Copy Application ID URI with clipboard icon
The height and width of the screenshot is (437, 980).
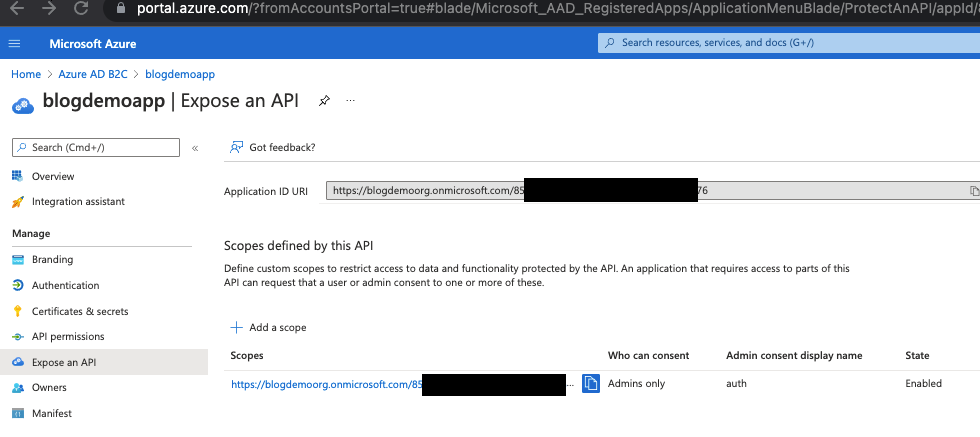click(974, 191)
